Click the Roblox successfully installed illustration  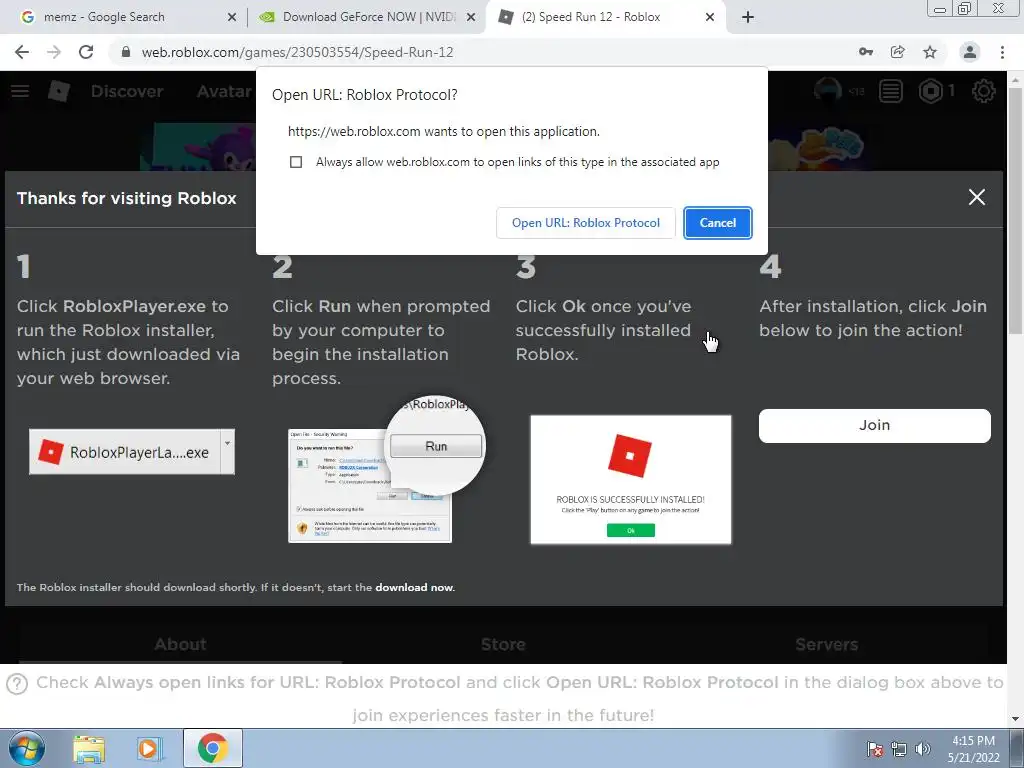631,479
